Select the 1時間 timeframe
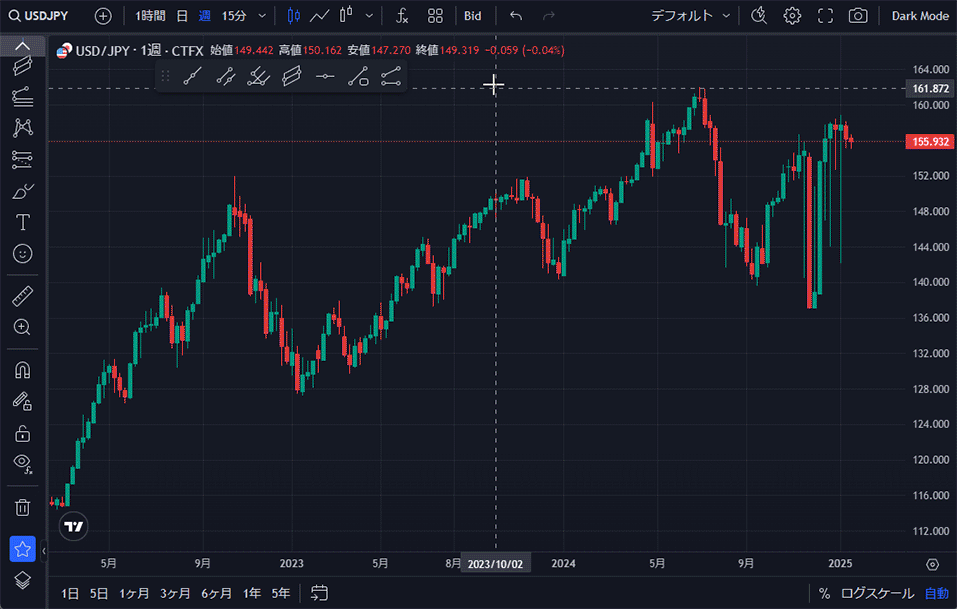Viewport: 957px width, 609px height. coord(150,16)
